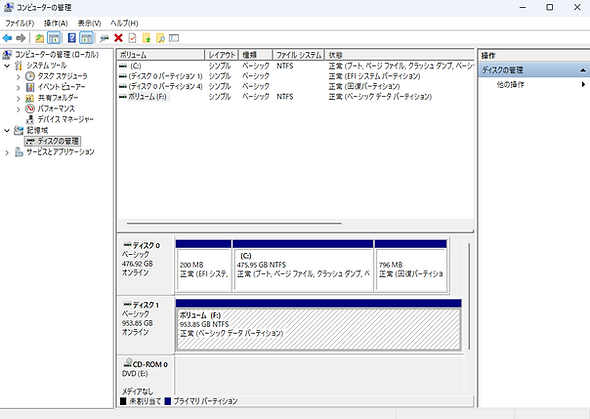Select the ボリューム (F:) row in volume list

tap(295, 97)
